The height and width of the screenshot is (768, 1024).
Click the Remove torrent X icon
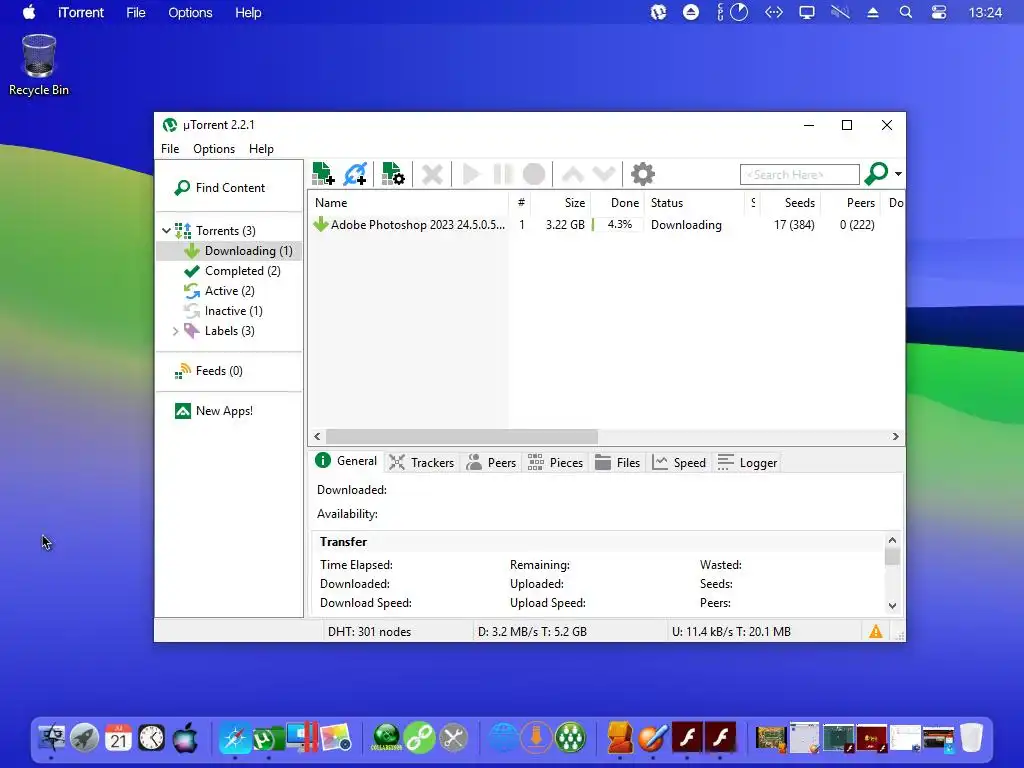pos(432,174)
